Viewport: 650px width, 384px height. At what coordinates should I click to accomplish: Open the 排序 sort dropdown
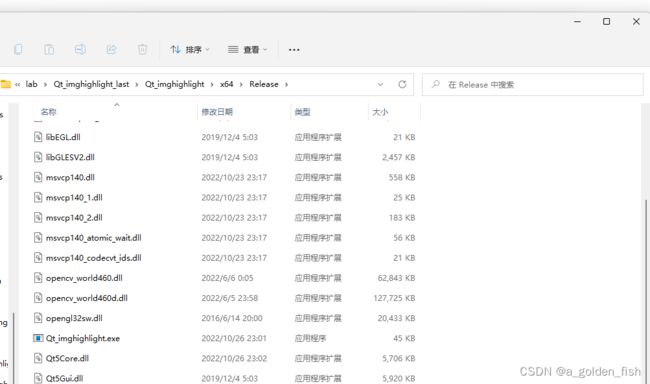pos(190,50)
